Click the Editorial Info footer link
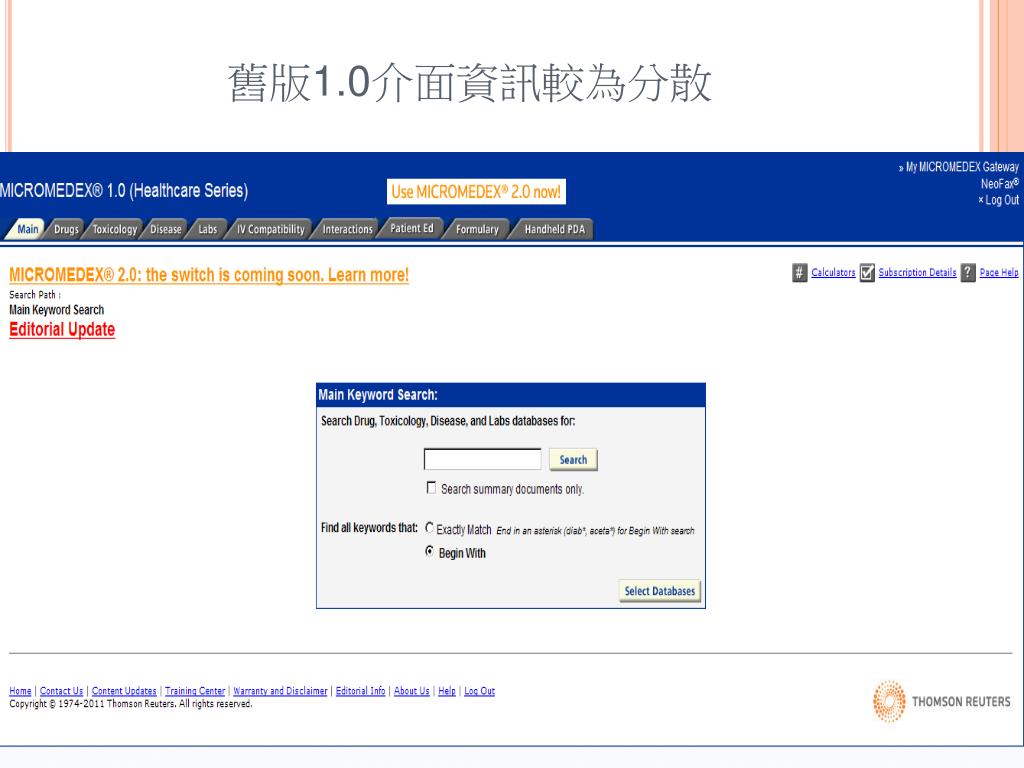Image resolution: width=1024 pixels, height=768 pixels. click(360, 691)
